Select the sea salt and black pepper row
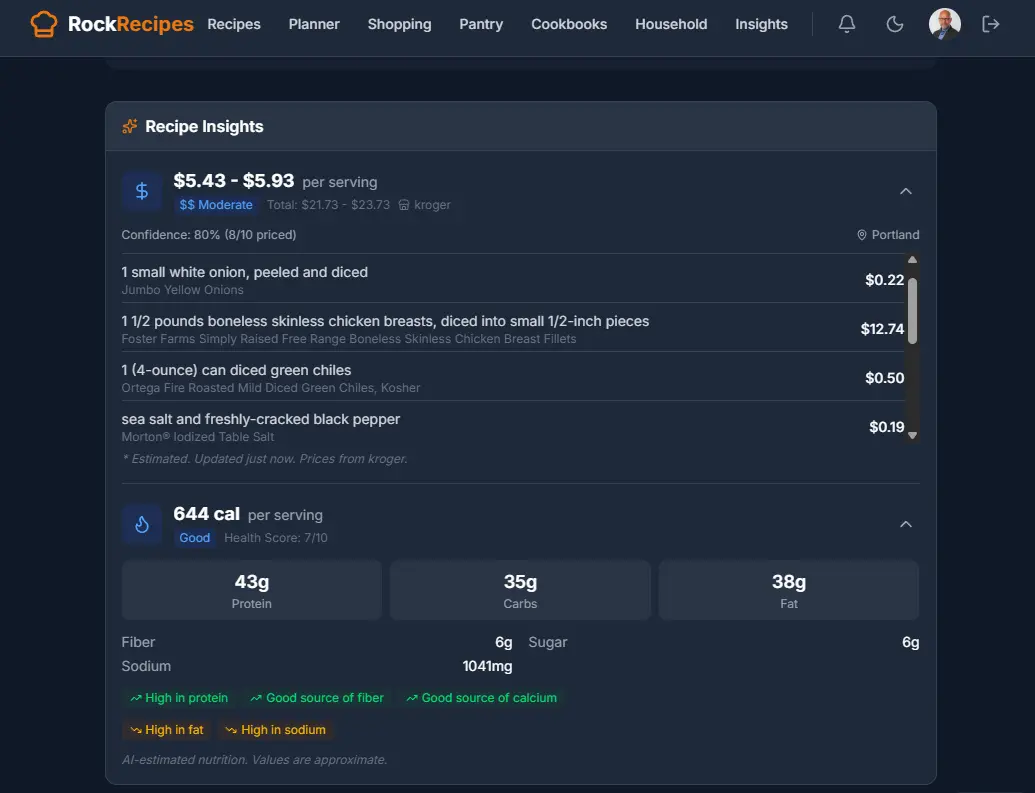Image resolution: width=1035 pixels, height=793 pixels. [x=512, y=427]
